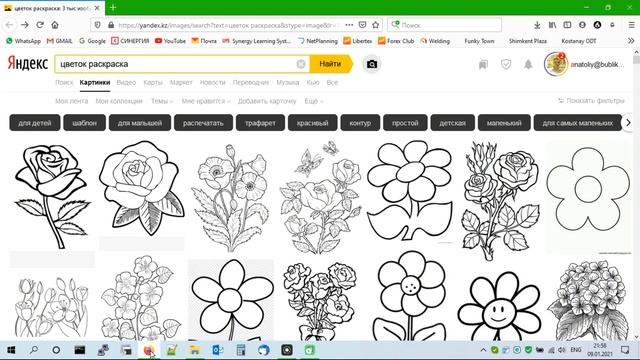Expand the Темы dropdown
The width and height of the screenshot is (640, 360).
162,101
